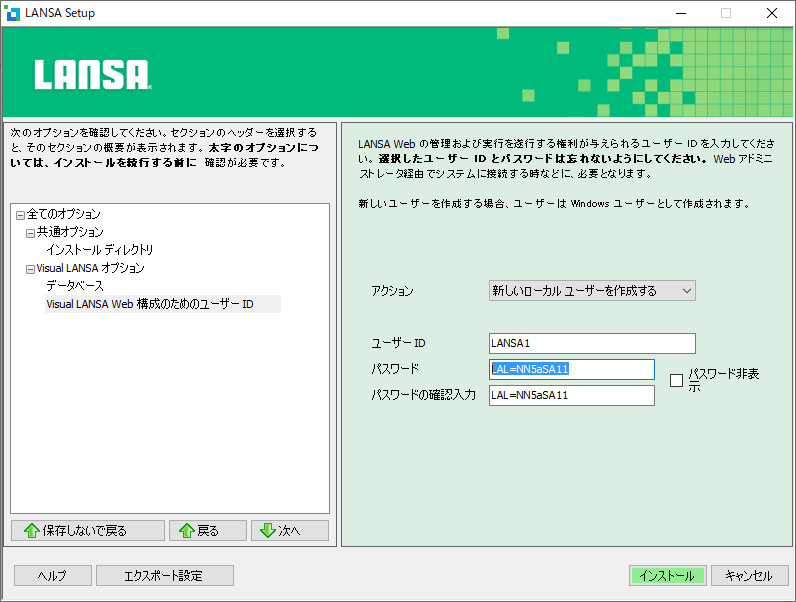Collapse the Visual LANSA オプション node

(x=30, y=269)
